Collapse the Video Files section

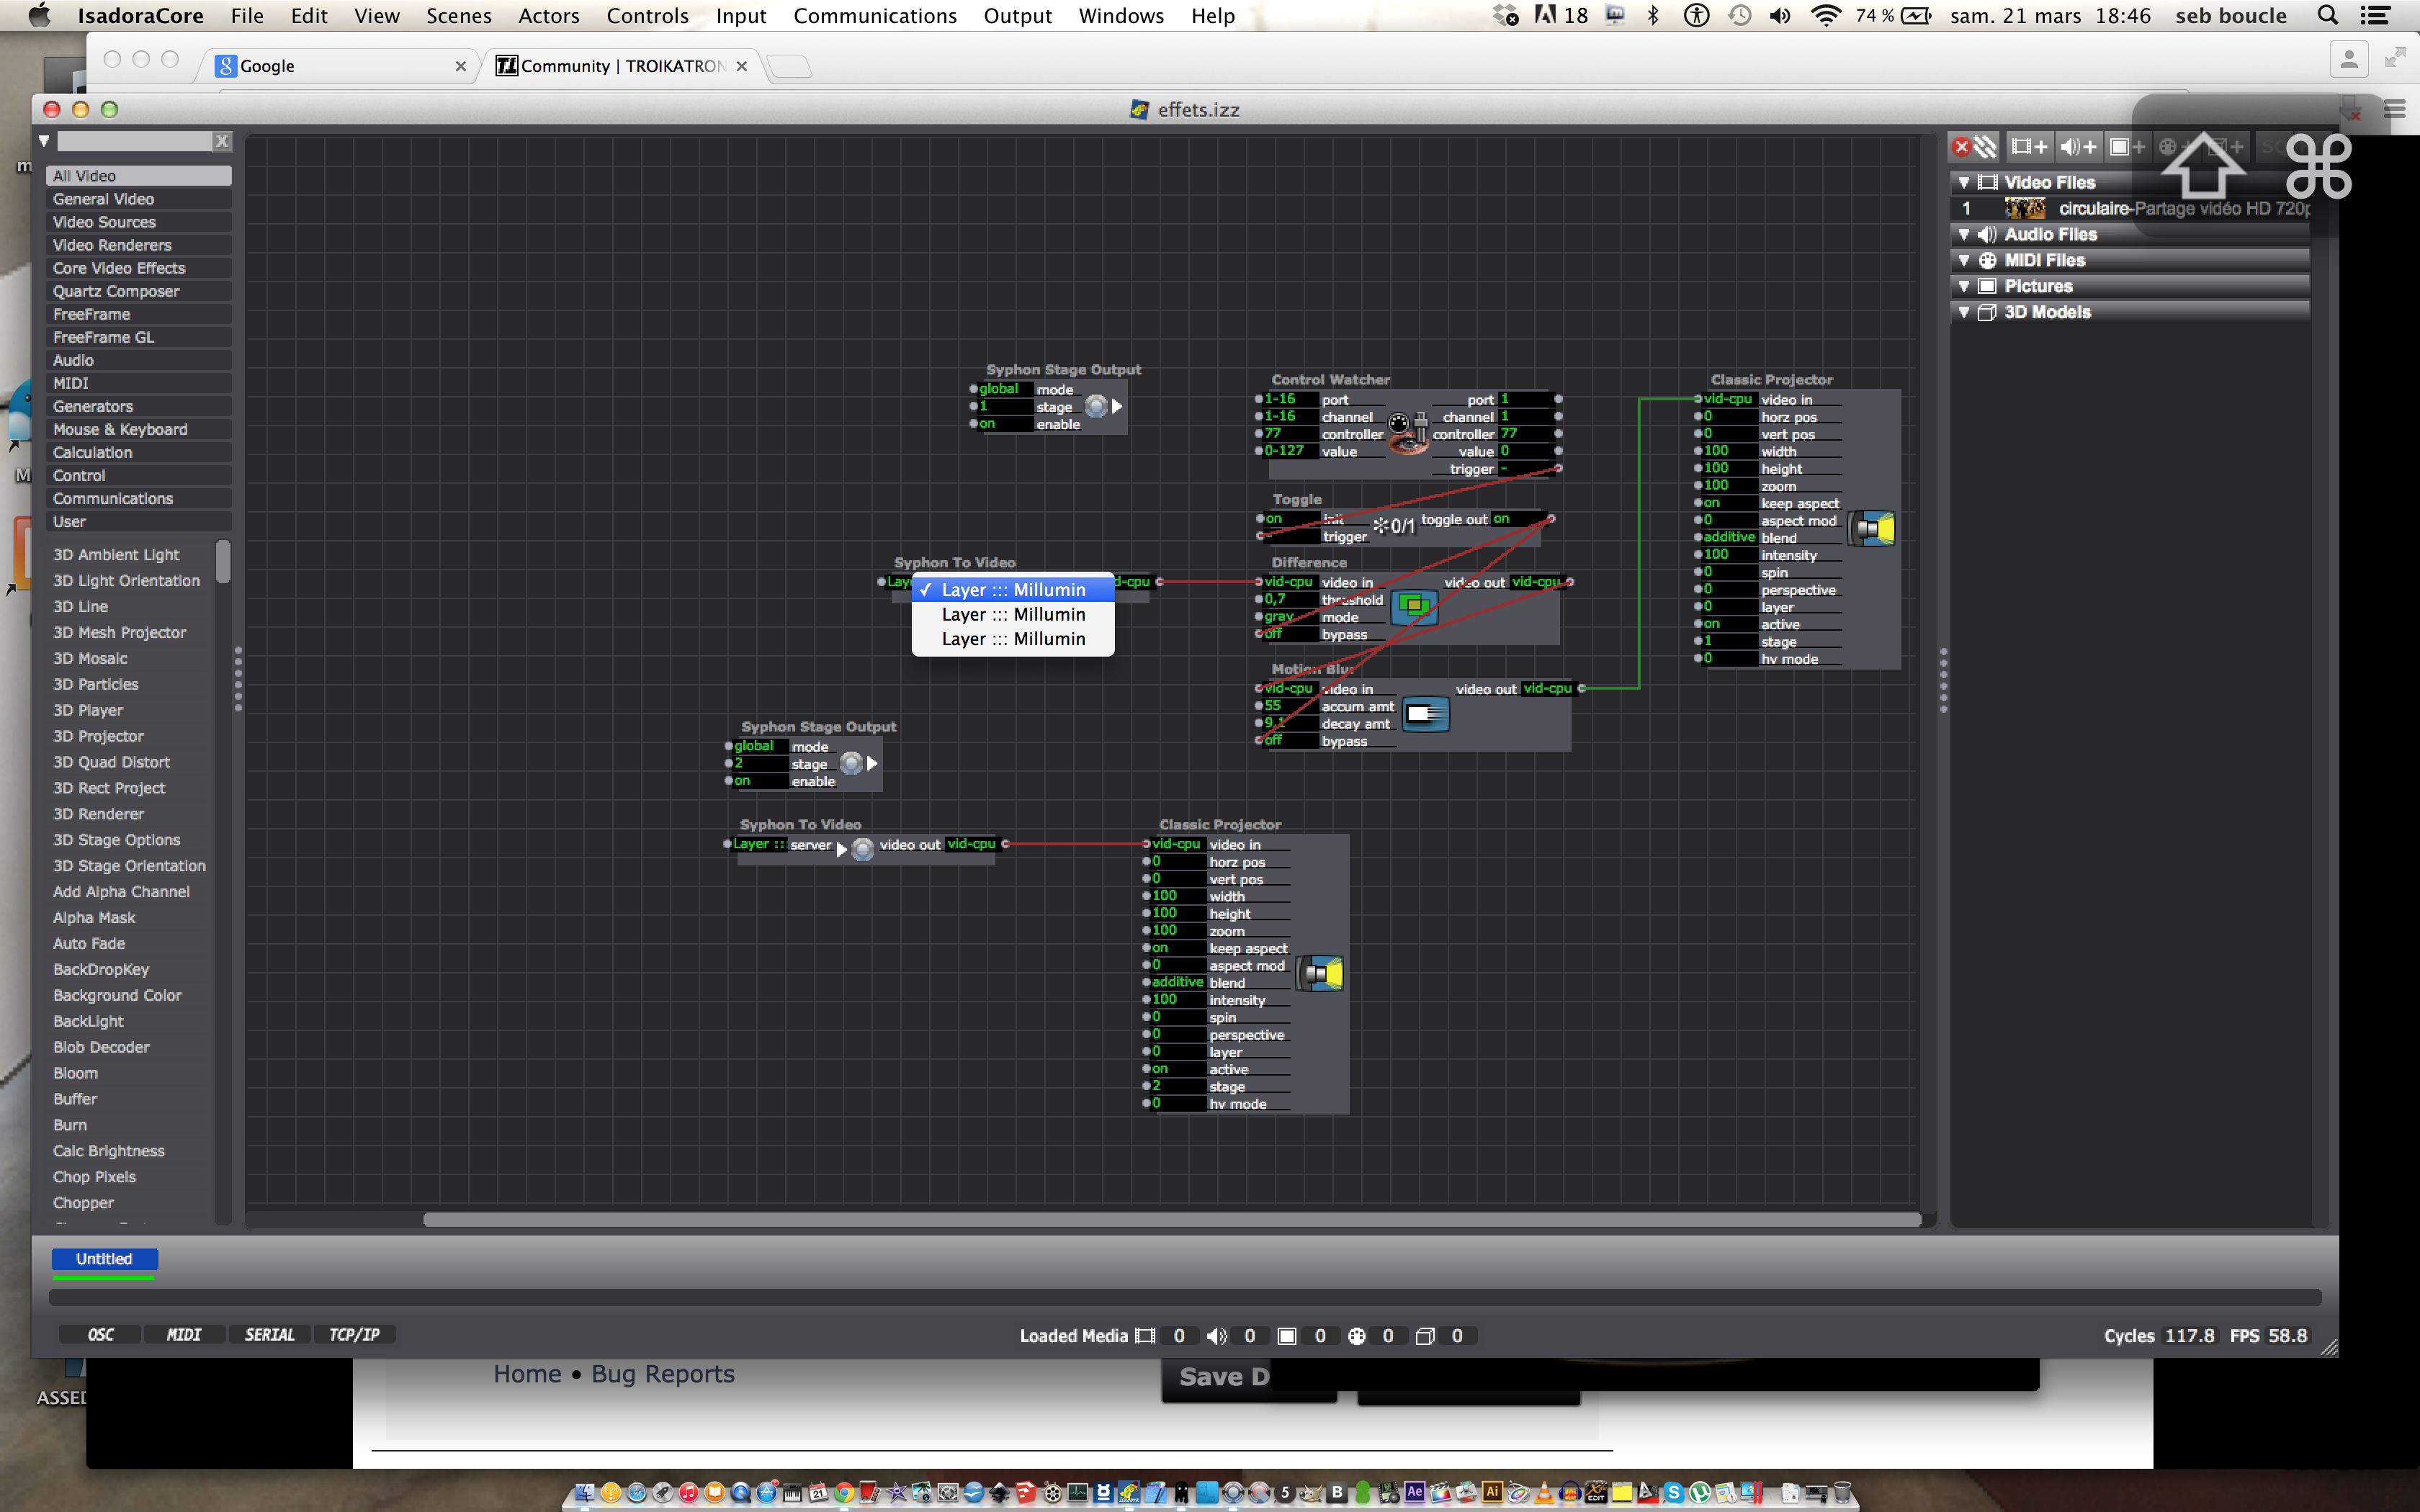pyautogui.click(x=1964, y=182)
